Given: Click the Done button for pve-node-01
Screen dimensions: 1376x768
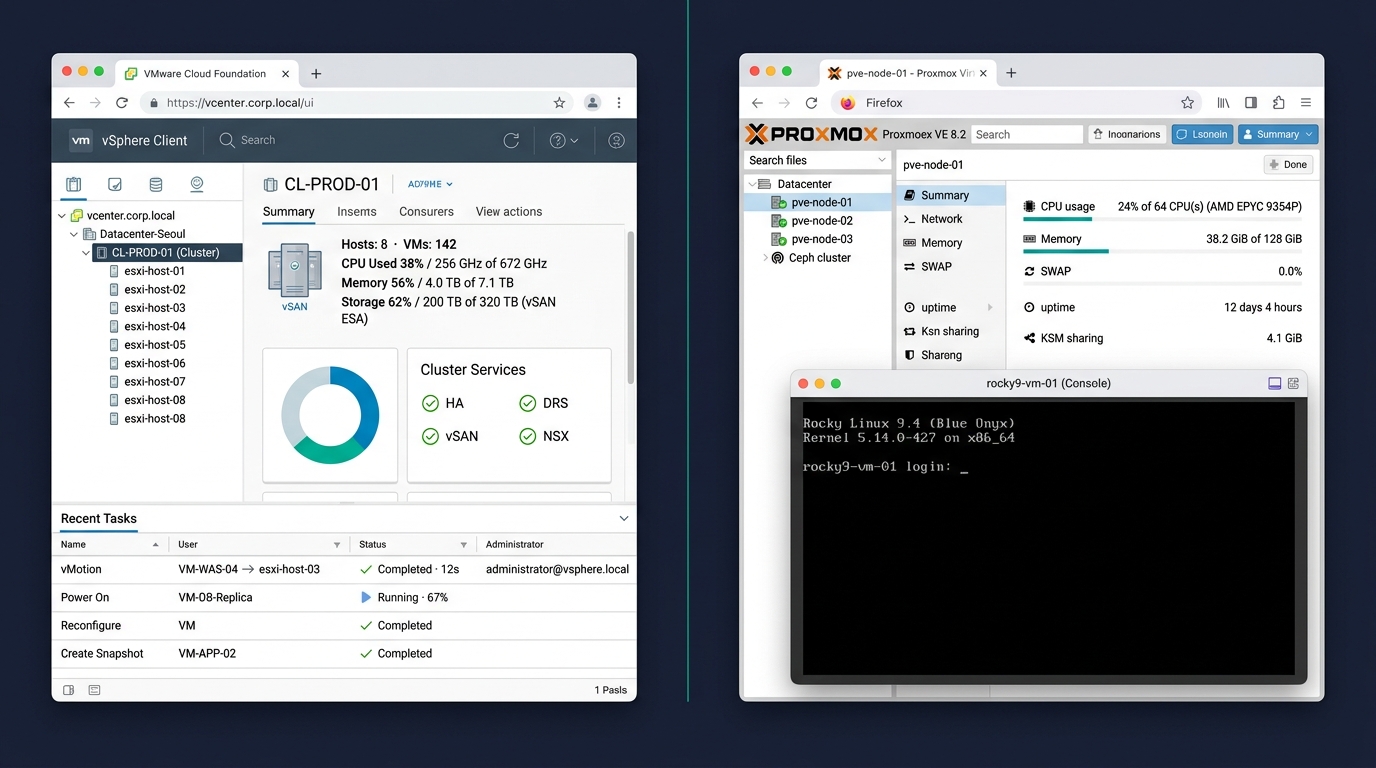Looking at the screenshot, I should coord(1288,165).
